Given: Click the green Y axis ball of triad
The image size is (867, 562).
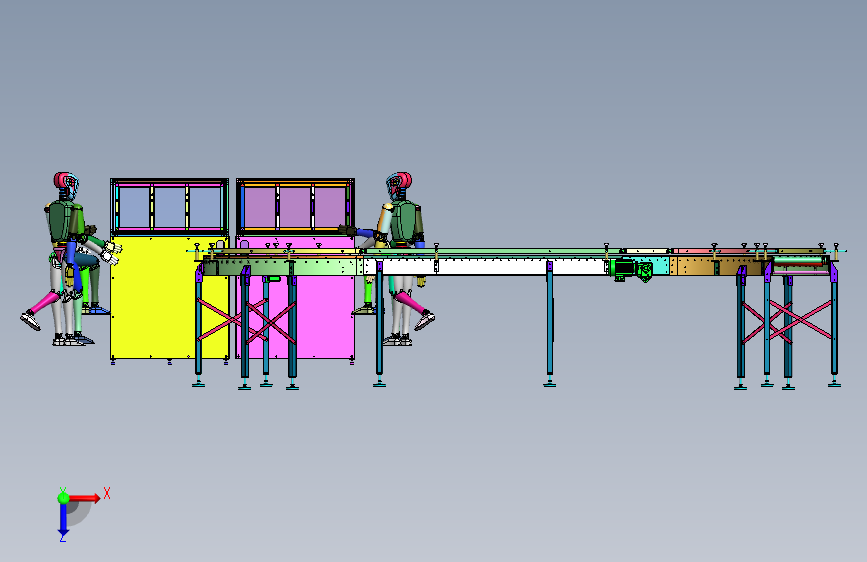Looking at the screenshot, I should [x=63, y=498].
